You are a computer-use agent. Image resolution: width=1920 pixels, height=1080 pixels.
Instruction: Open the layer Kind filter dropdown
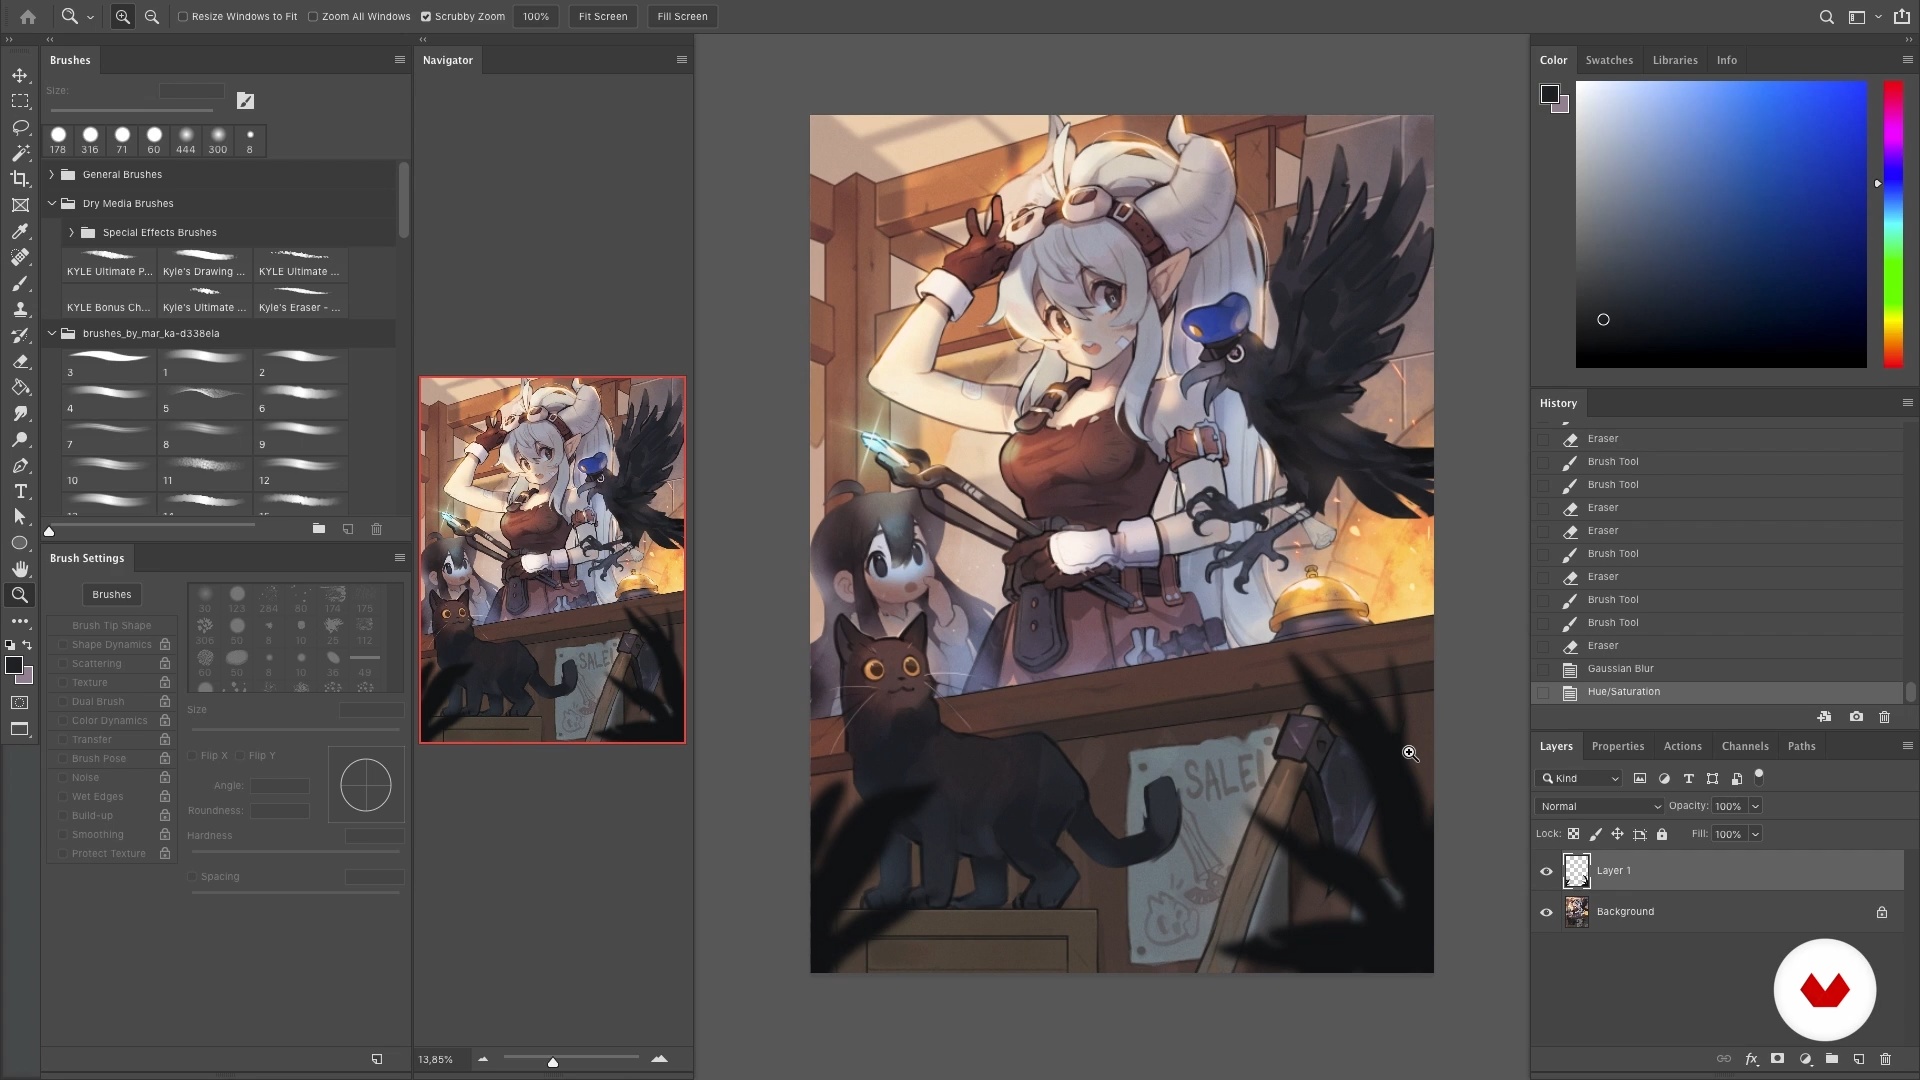[x=1579, y=778]
